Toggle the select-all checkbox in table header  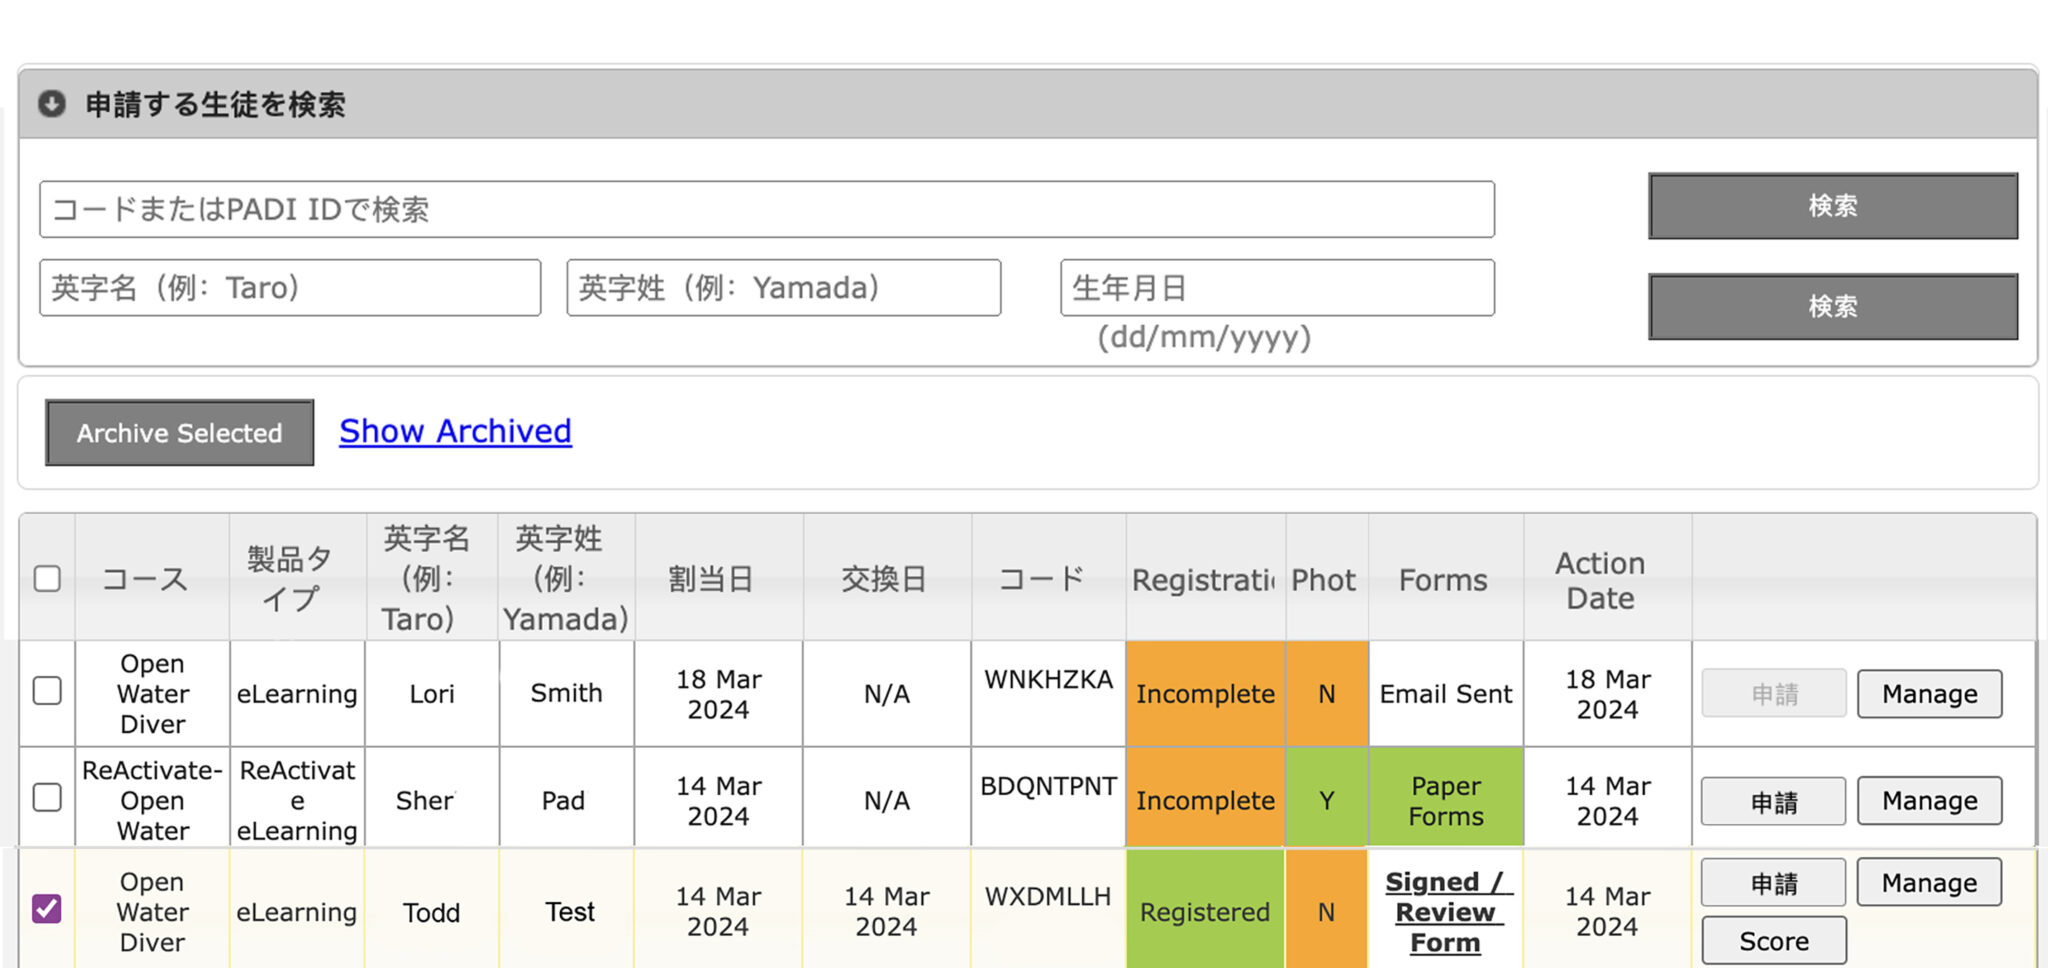pos(47,579)
